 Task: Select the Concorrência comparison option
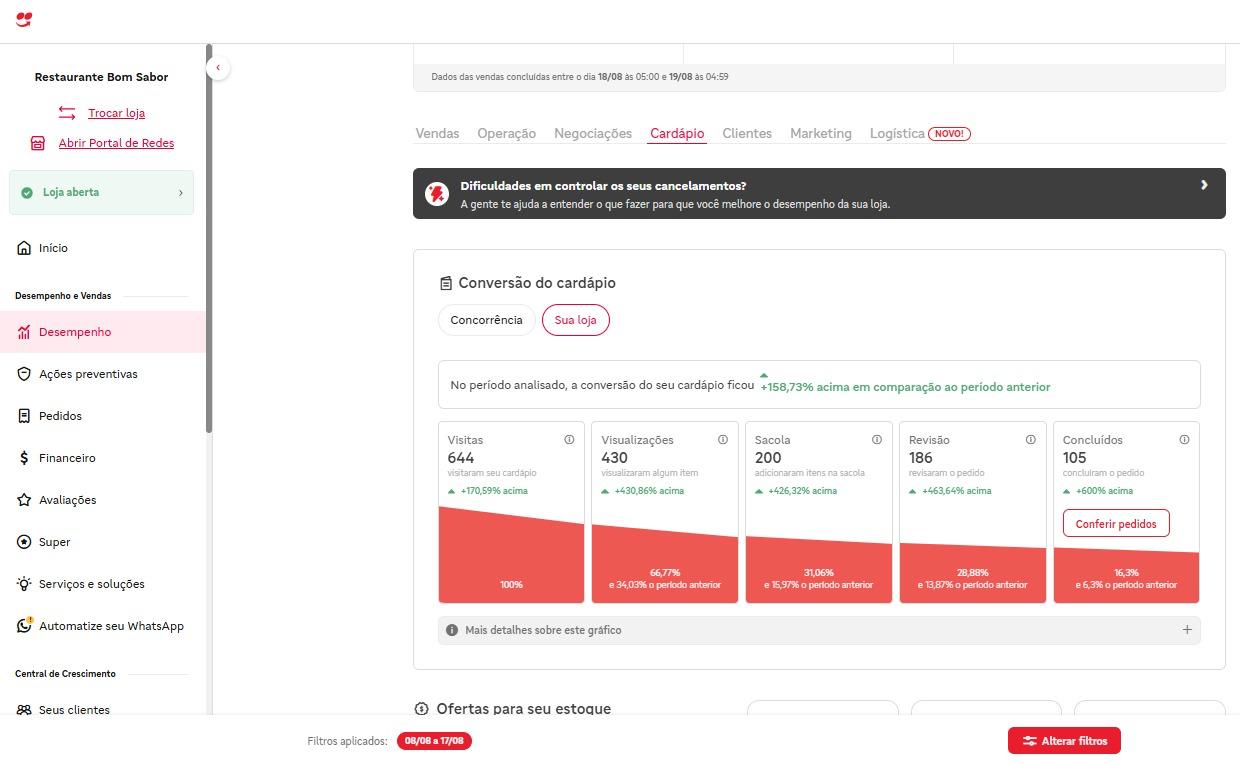tap(486, 320)
